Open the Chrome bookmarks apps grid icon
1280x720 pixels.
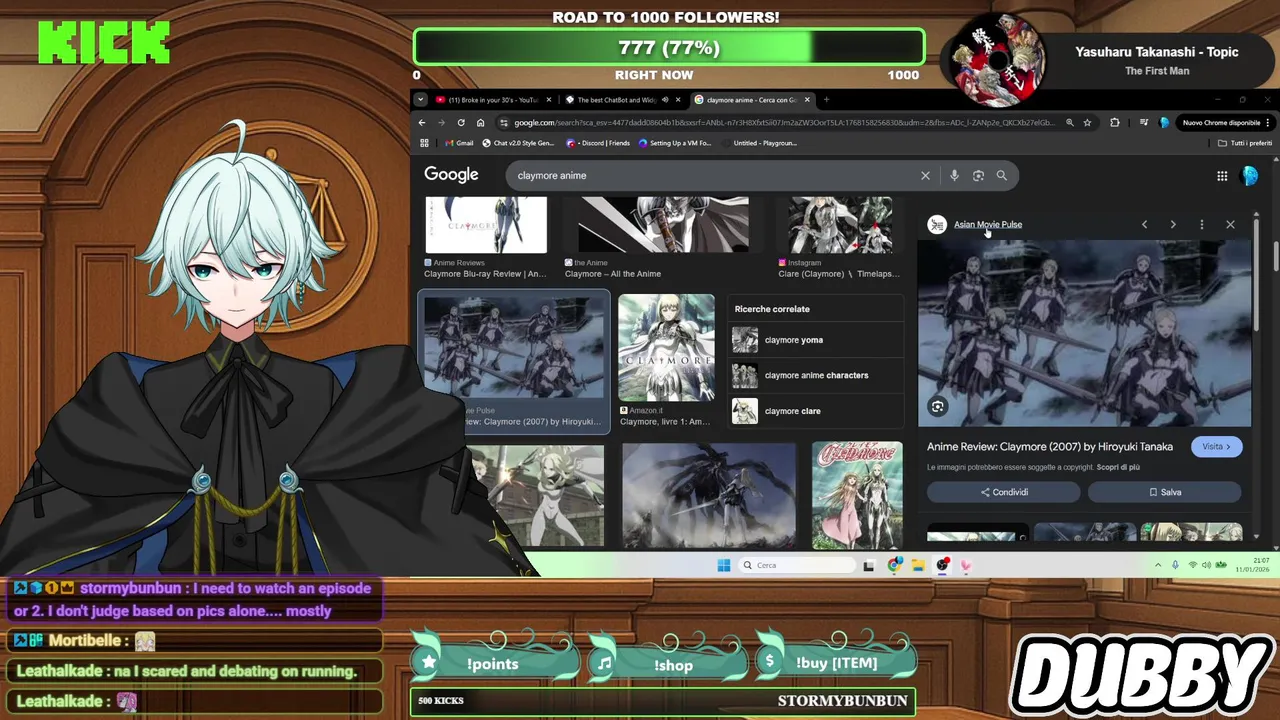tap(424, 143)
